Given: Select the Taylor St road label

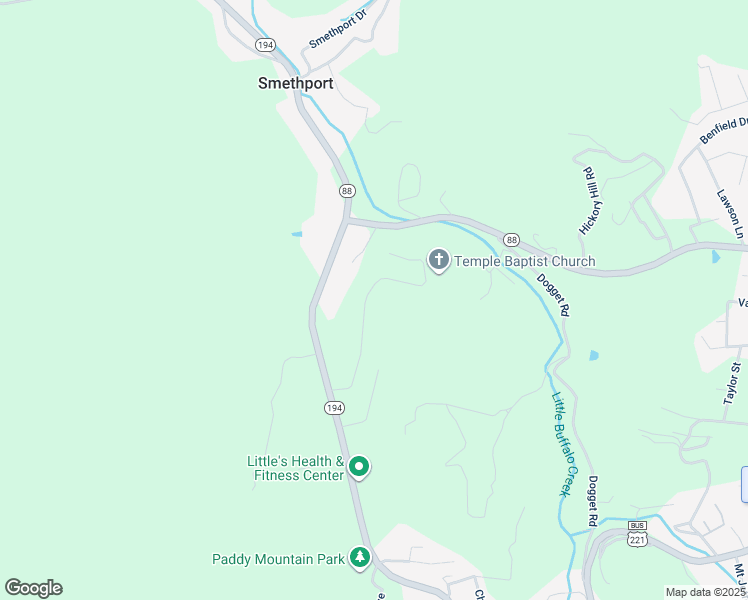Looking at the screenshot, I should pos(732,384).
